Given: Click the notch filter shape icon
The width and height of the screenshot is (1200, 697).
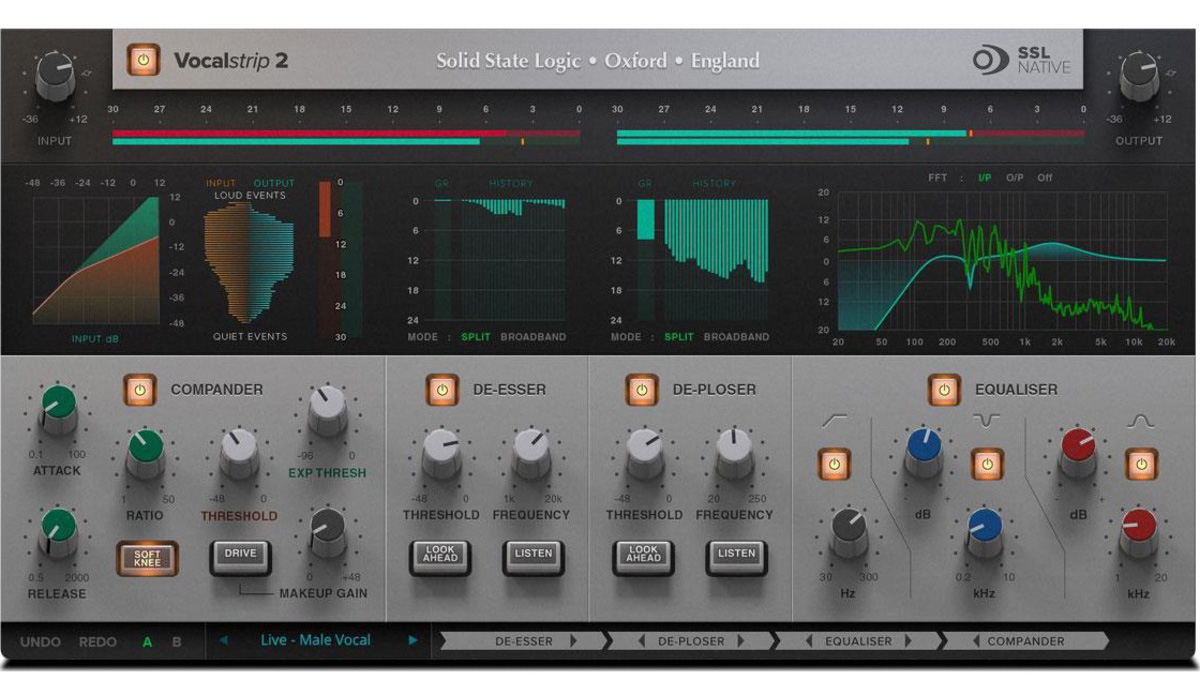Looking at the screenshot, I should click(988, 422).
